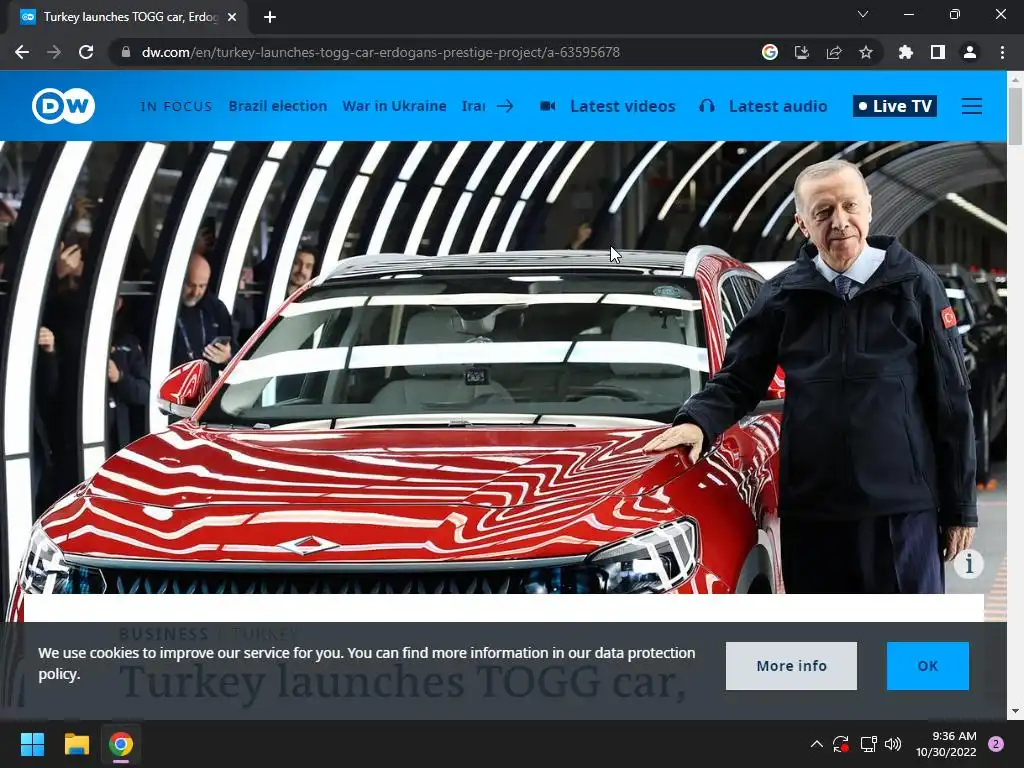The image size is (1024, 768).
Task: Open the Chrome profile icon
Action: point(970,52)
